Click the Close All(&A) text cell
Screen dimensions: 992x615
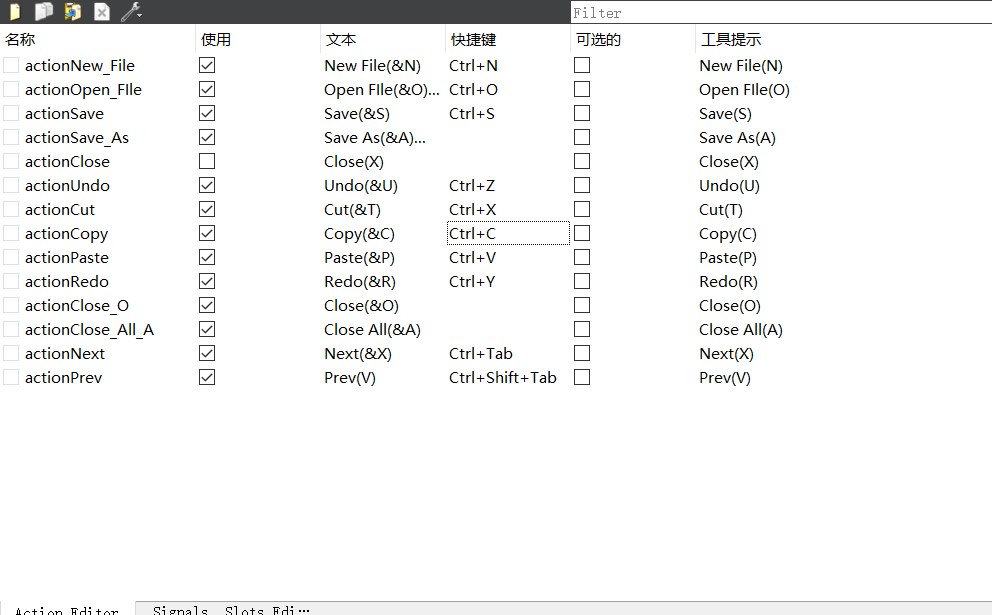point(372,330)
